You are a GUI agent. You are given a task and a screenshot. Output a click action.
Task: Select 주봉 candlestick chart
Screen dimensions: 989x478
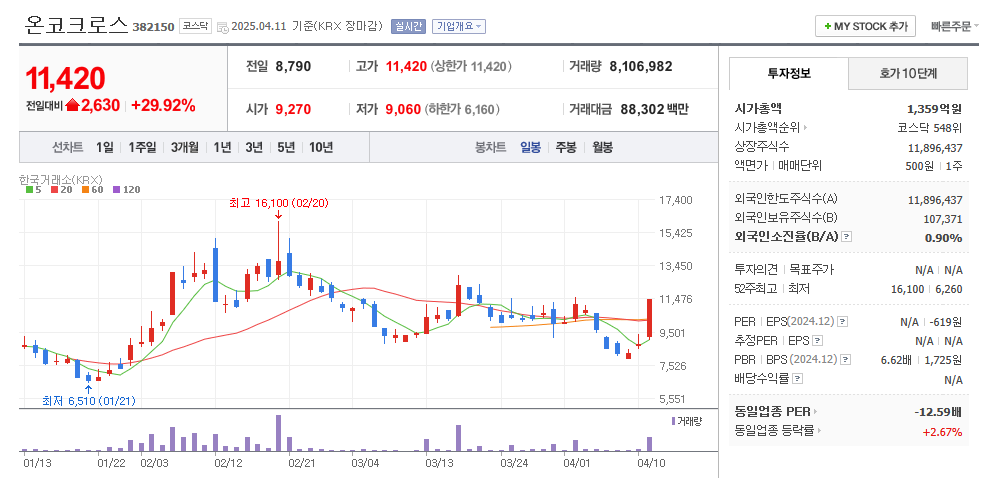(x=566, y=148)
